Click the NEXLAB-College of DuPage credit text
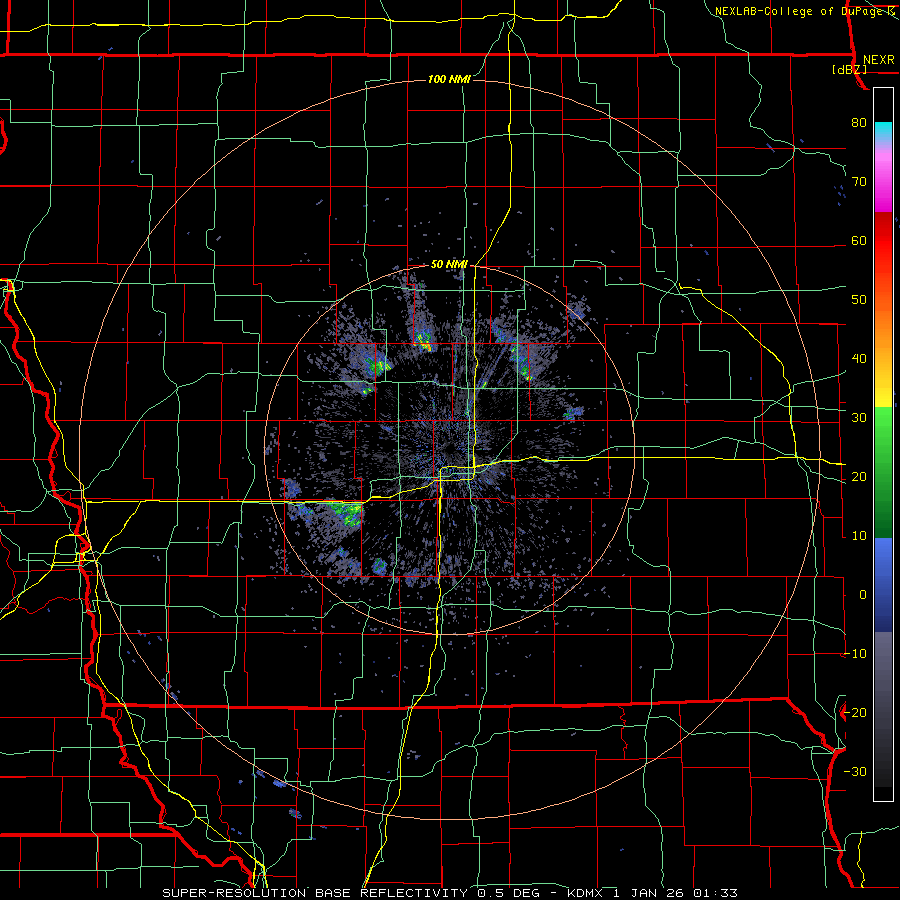 coord(800,11)
